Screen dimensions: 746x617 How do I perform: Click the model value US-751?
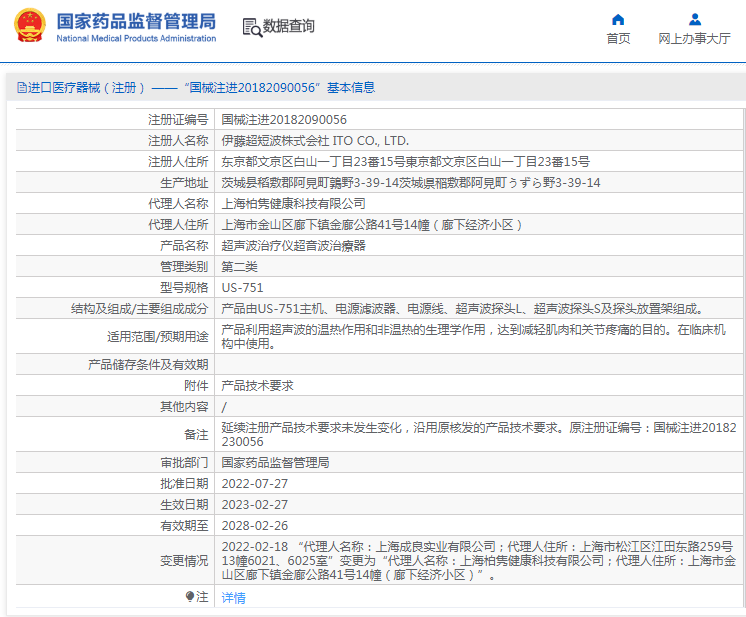pos(242,288)
